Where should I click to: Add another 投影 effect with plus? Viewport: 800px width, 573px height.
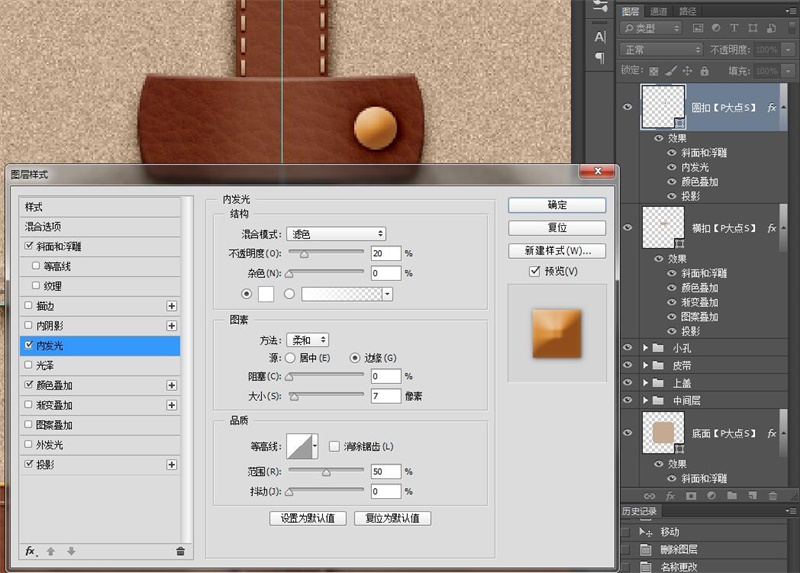click(x=171, y=464)
